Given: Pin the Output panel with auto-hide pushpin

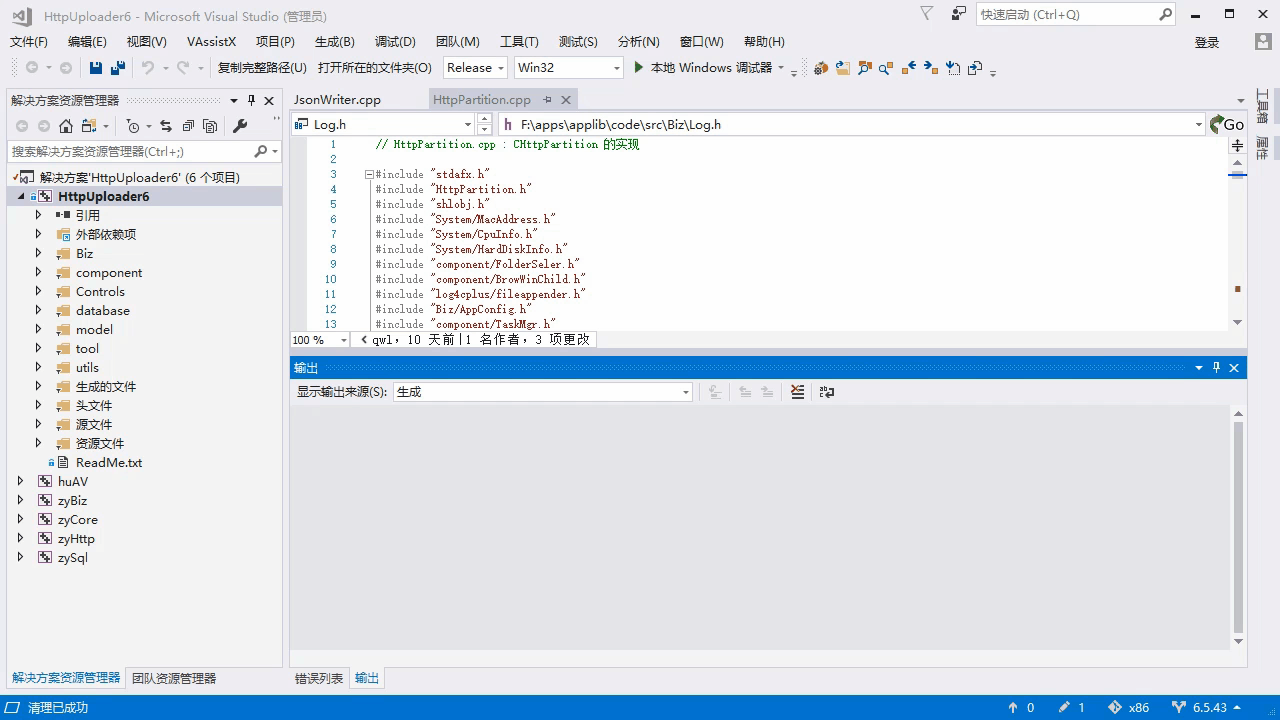Looking at the screenshot, I should [x=1217, y=368].
